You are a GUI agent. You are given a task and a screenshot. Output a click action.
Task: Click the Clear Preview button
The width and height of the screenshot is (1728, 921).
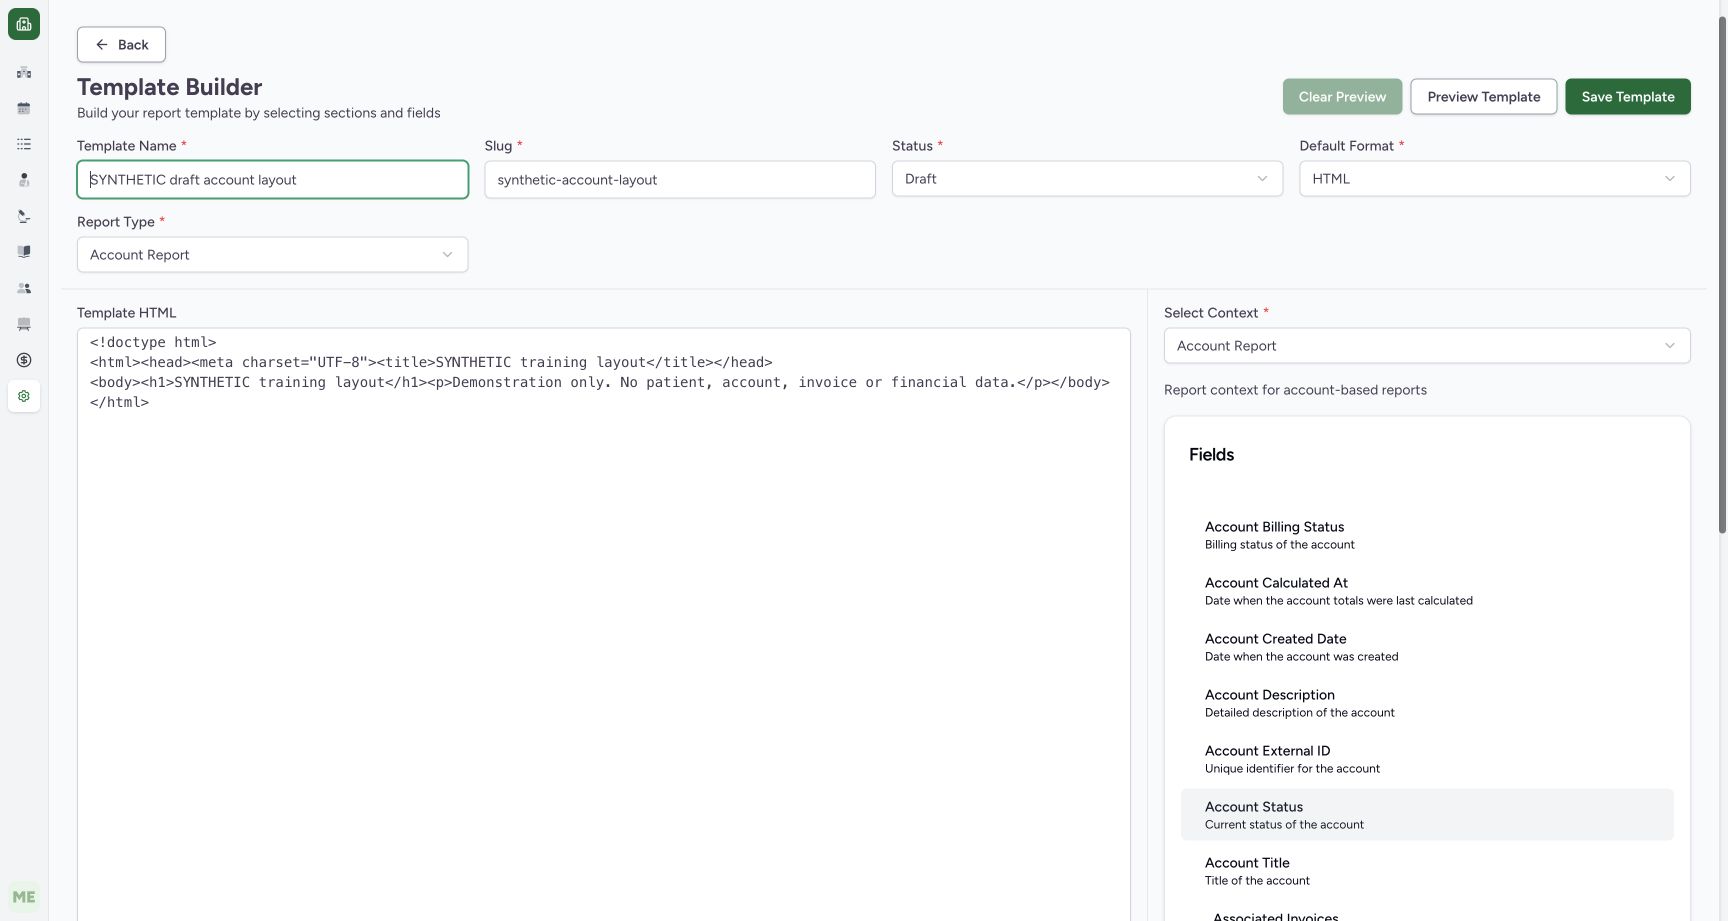tap(1342, 97)
